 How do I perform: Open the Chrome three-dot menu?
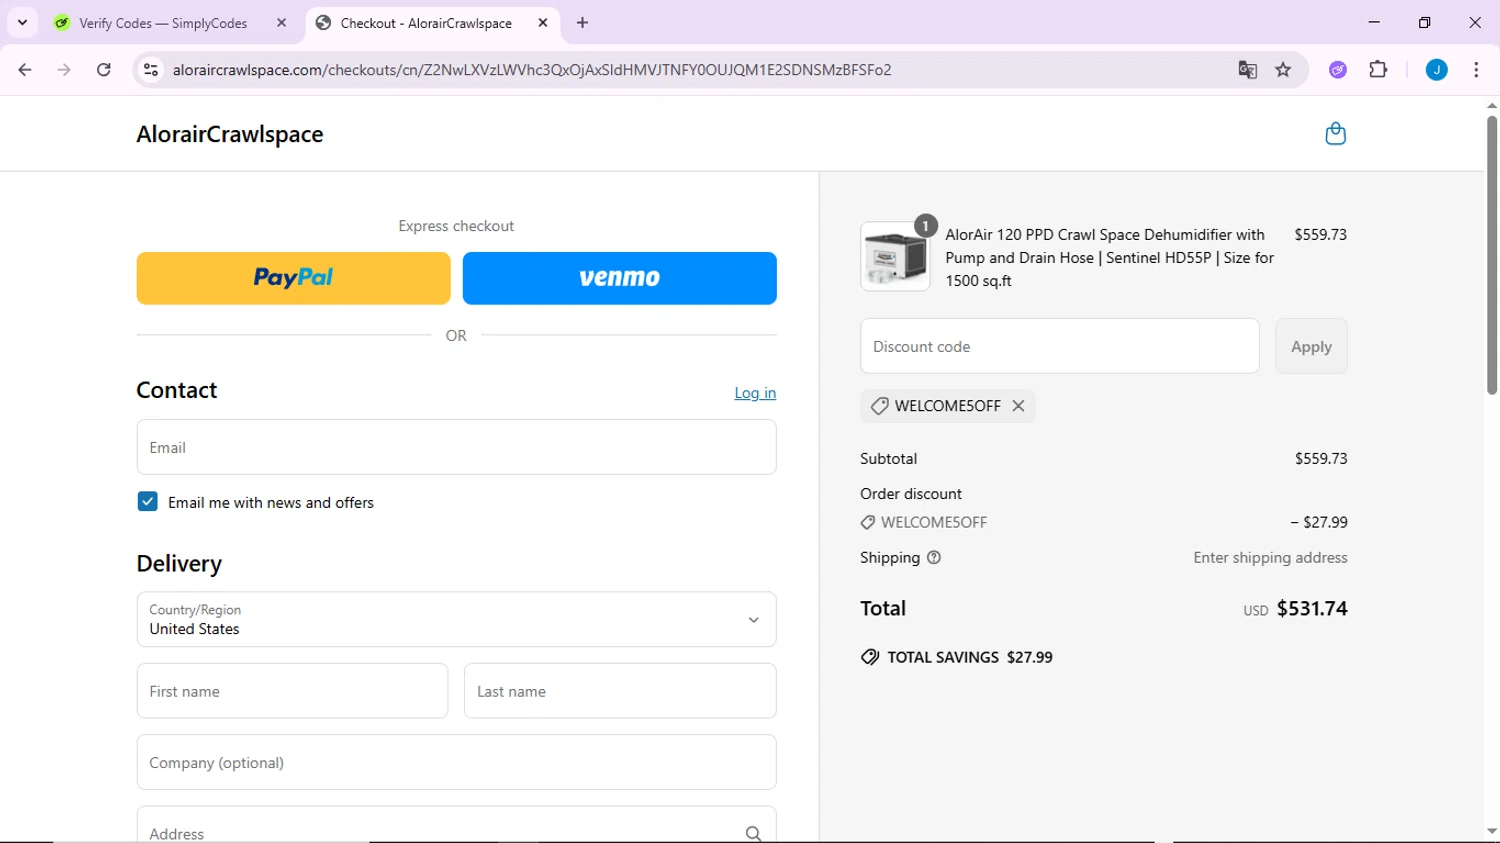(x=1476, y=70)
